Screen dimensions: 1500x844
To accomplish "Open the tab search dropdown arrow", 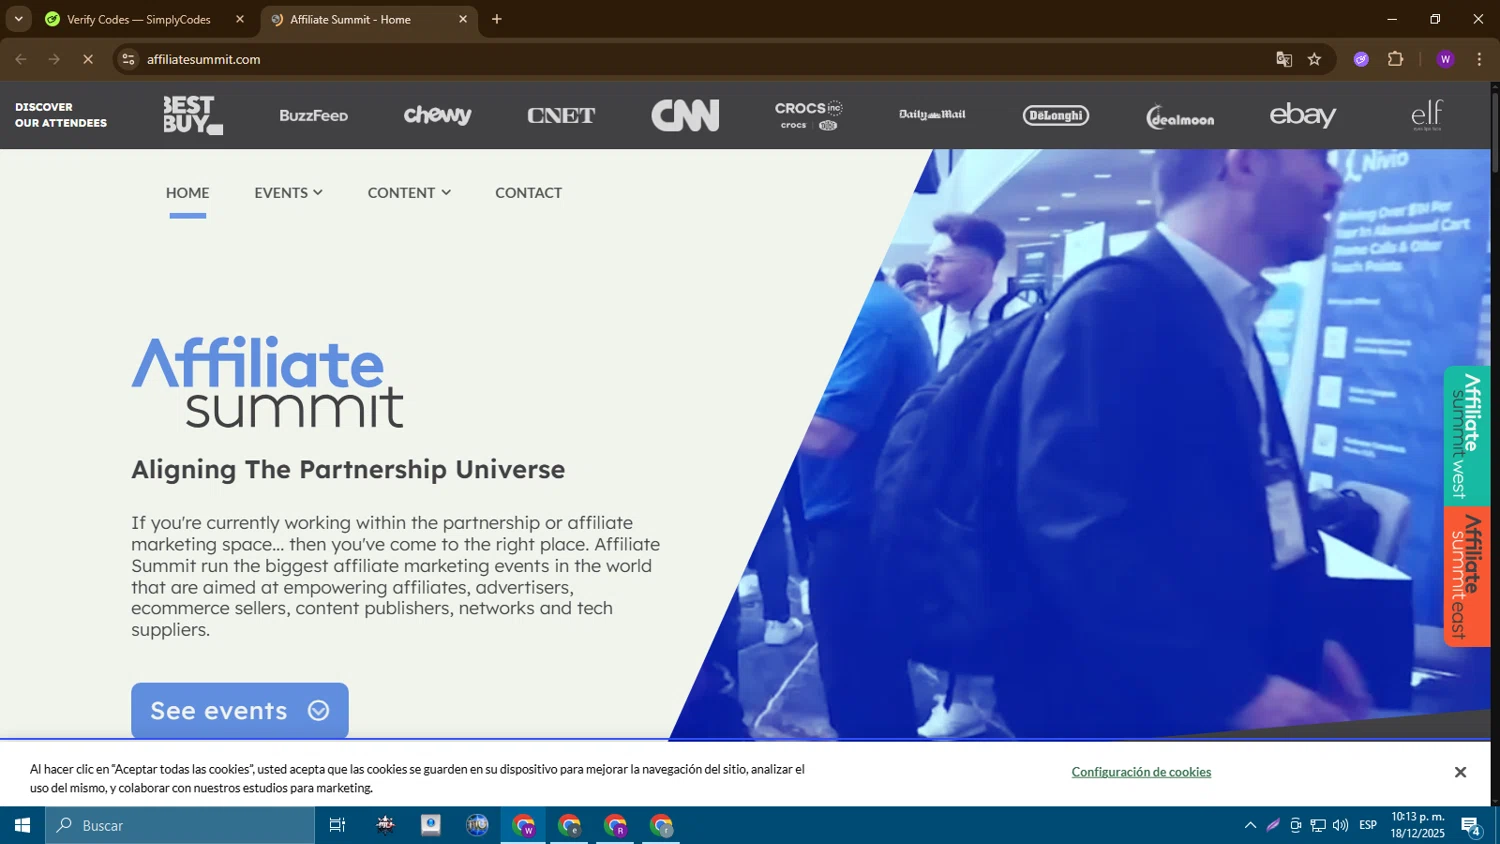I will point(18,19).
